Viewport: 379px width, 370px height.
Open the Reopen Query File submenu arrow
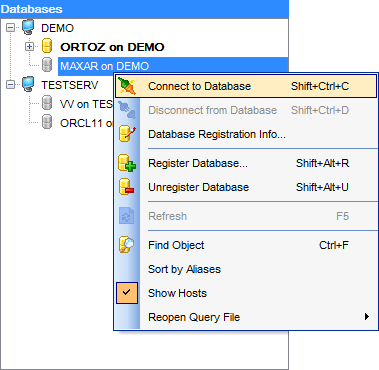coord(367,317)
